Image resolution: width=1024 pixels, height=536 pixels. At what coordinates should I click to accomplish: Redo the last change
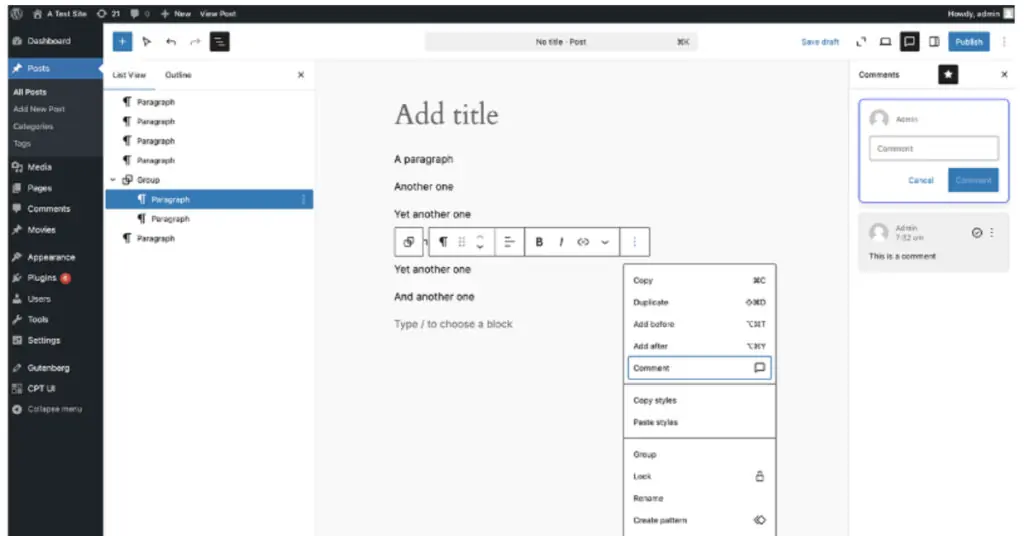[x=195, y=42]
